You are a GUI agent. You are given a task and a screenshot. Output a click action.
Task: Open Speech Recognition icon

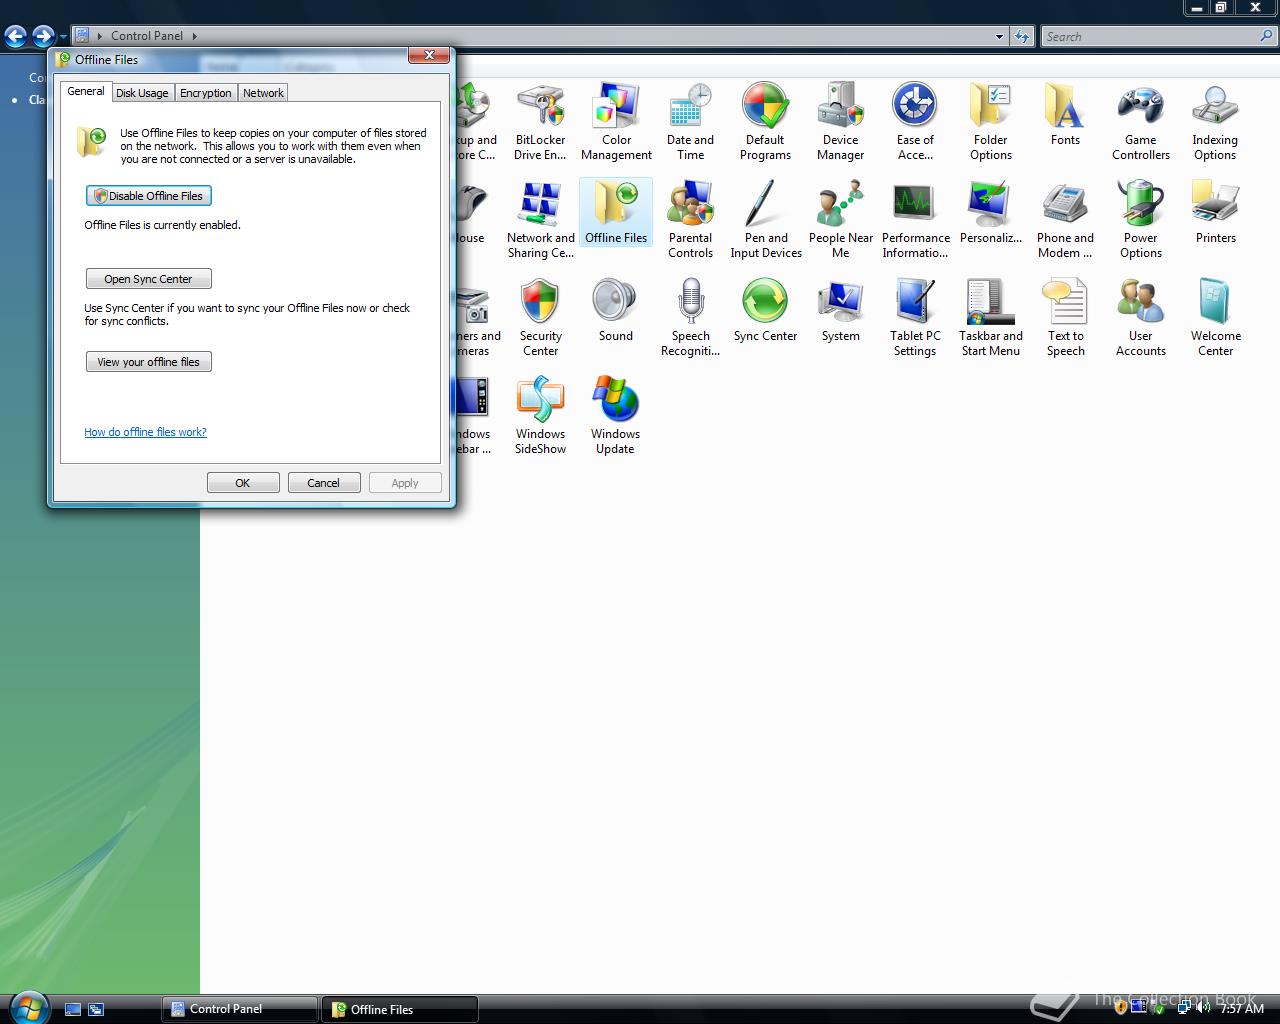click(x=690, y=317)
